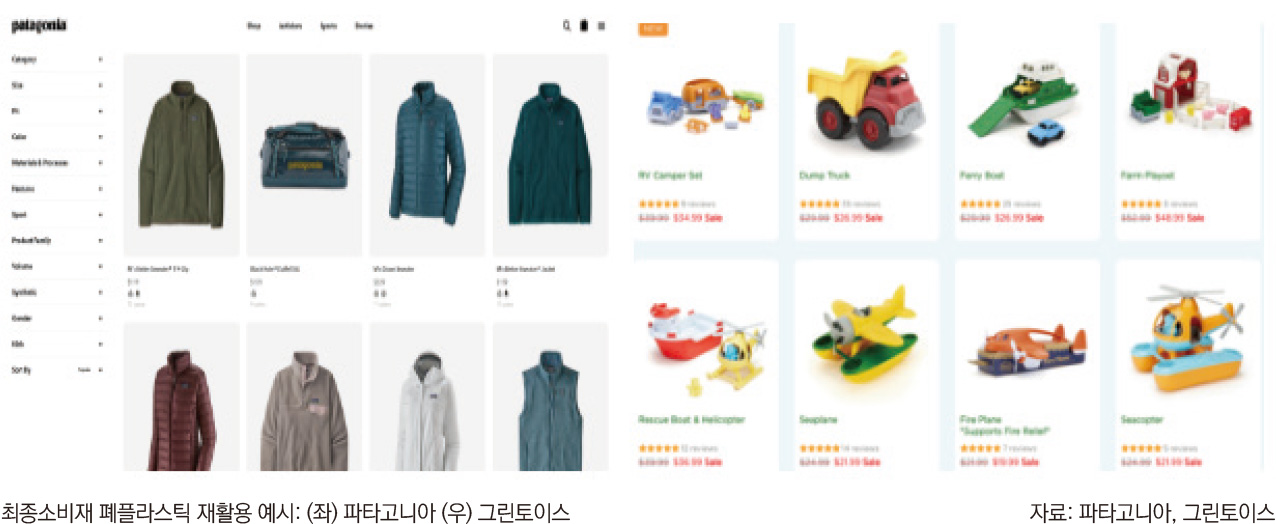Open the Sort By dropdown
The width and height of the screenshot is (1276, 524).
point(57,370)
